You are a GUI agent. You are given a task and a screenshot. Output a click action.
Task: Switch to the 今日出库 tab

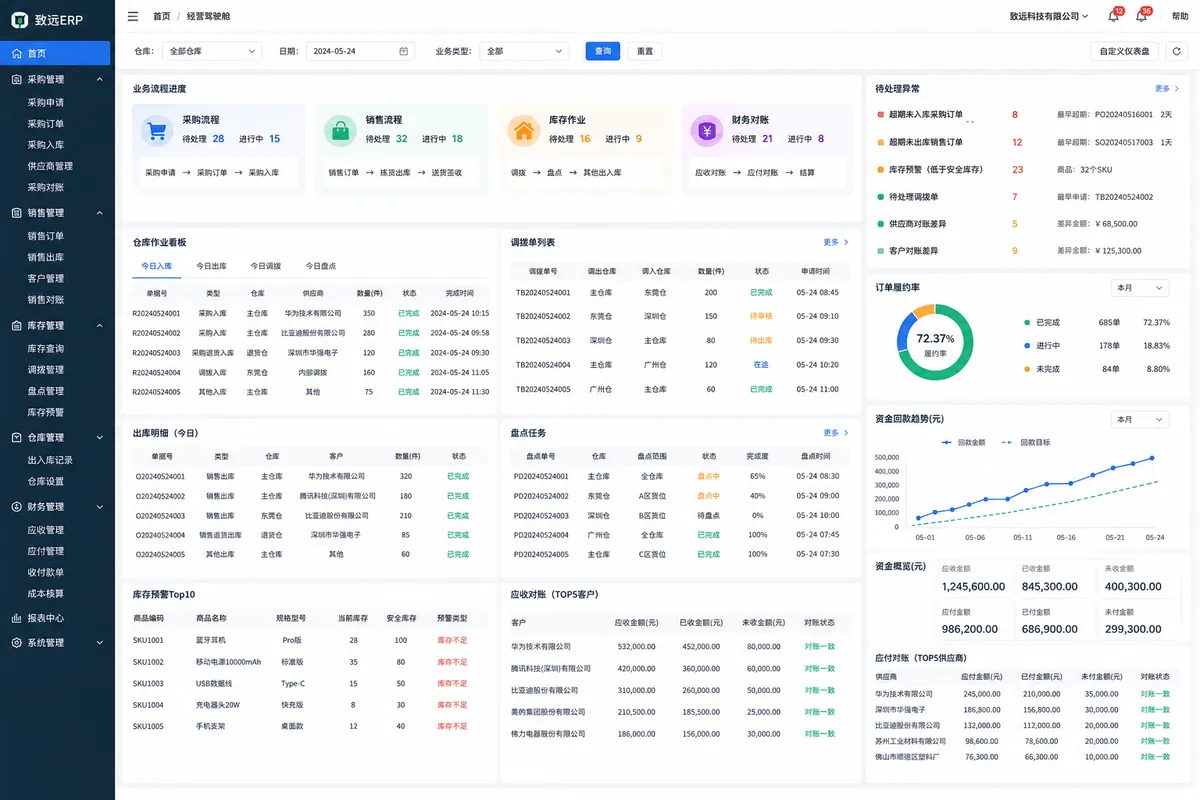pyautogui.click(x=210, y=266)
